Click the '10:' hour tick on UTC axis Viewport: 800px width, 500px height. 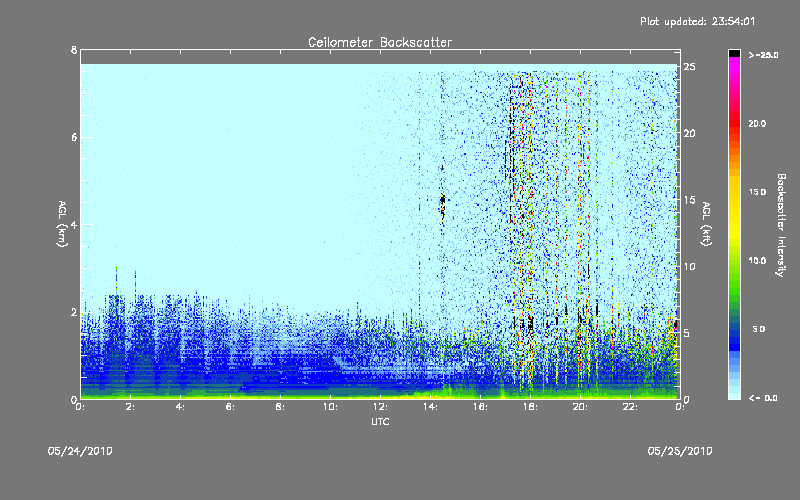330,407
